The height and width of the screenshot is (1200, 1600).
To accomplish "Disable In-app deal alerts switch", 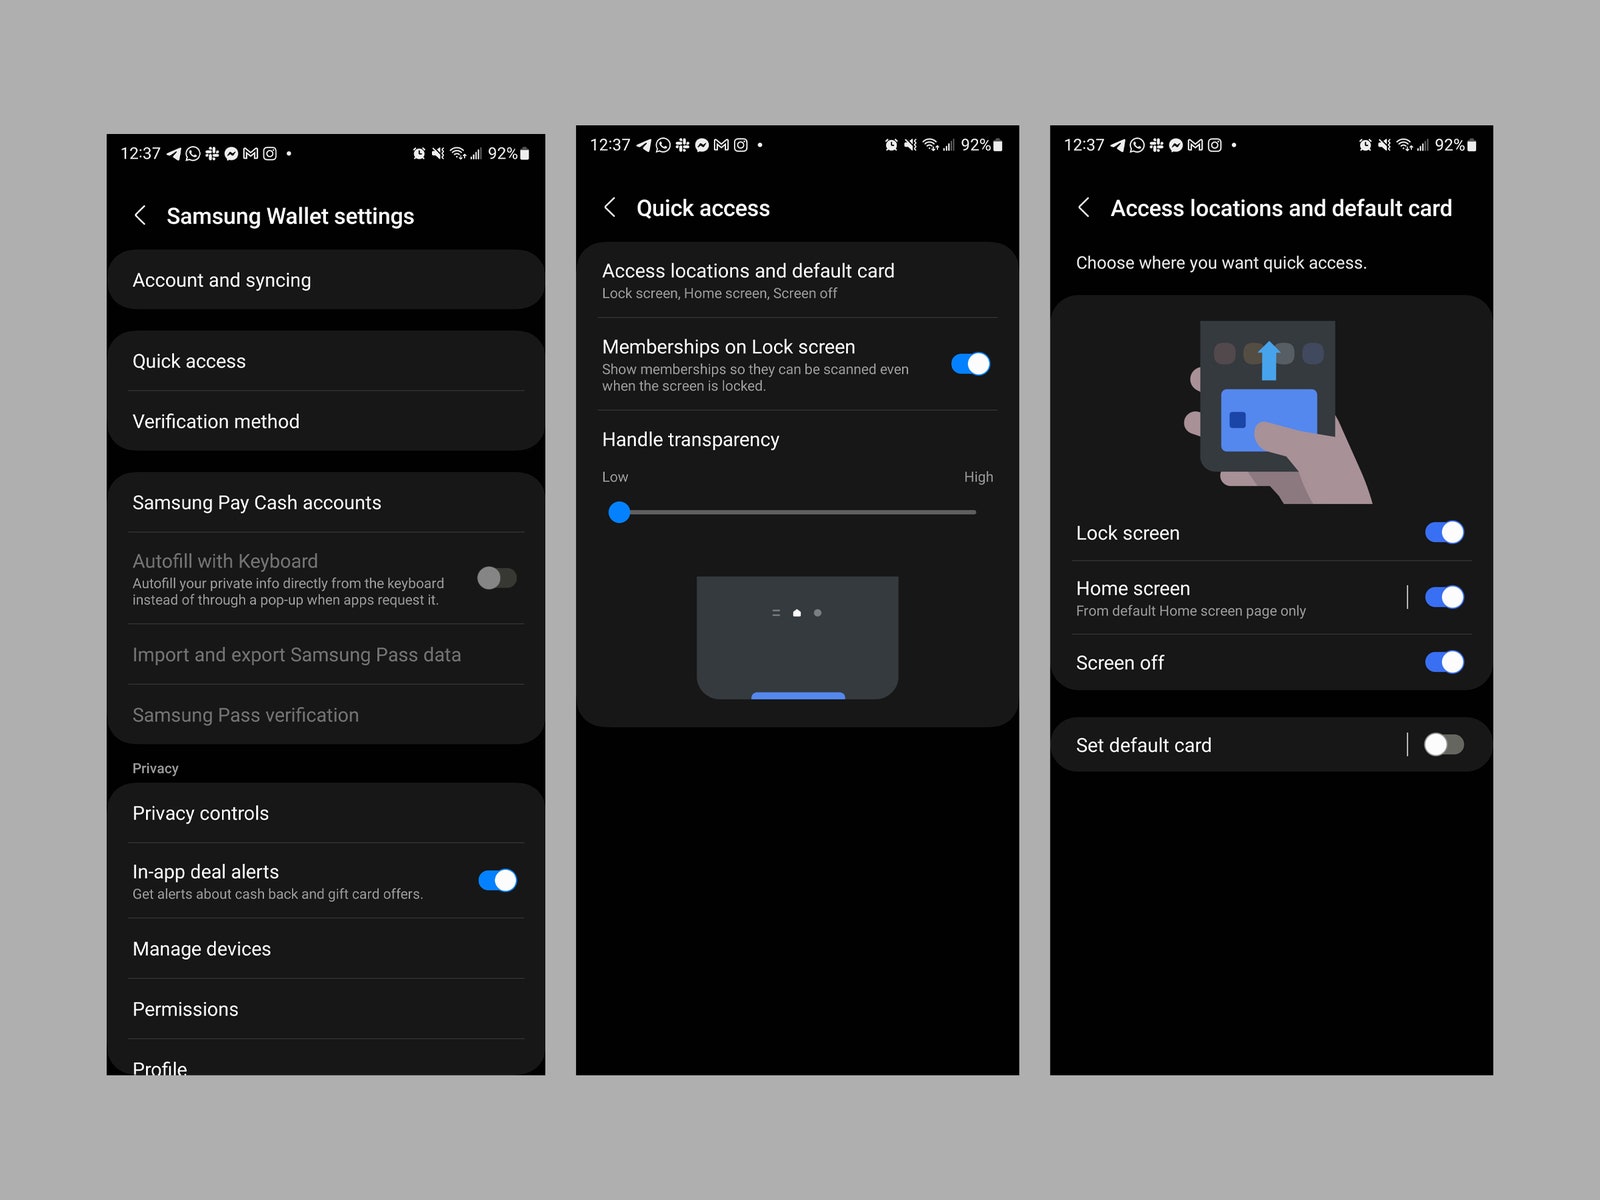I will (497, 880).
